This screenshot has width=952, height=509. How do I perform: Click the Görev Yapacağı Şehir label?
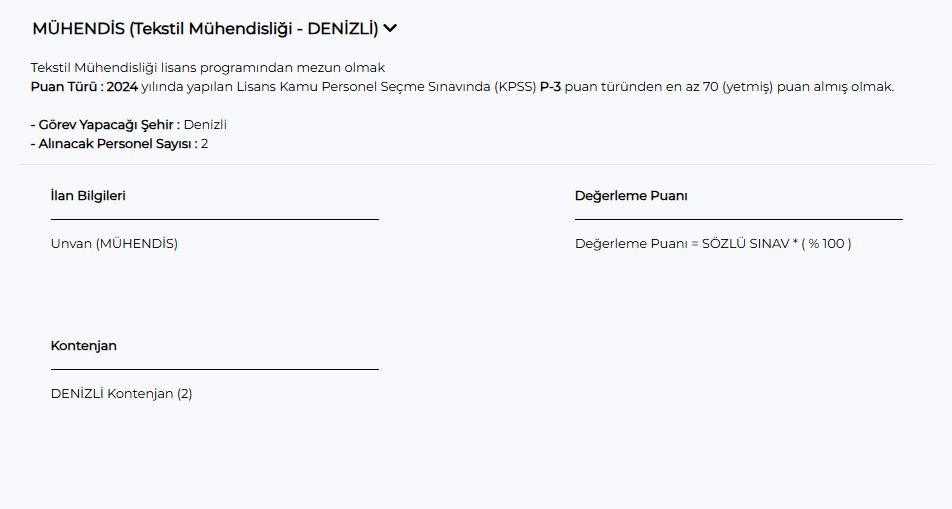pos(105,125)
